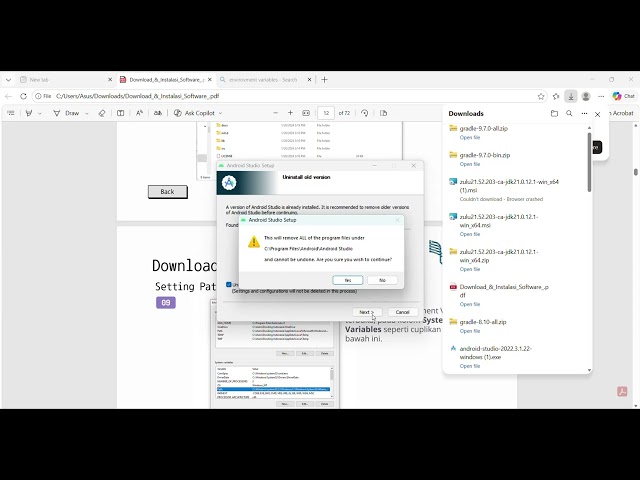Viewport: 640px width, 480px height.
Task: Open the browser profile icon
Action: coord(586,96)
